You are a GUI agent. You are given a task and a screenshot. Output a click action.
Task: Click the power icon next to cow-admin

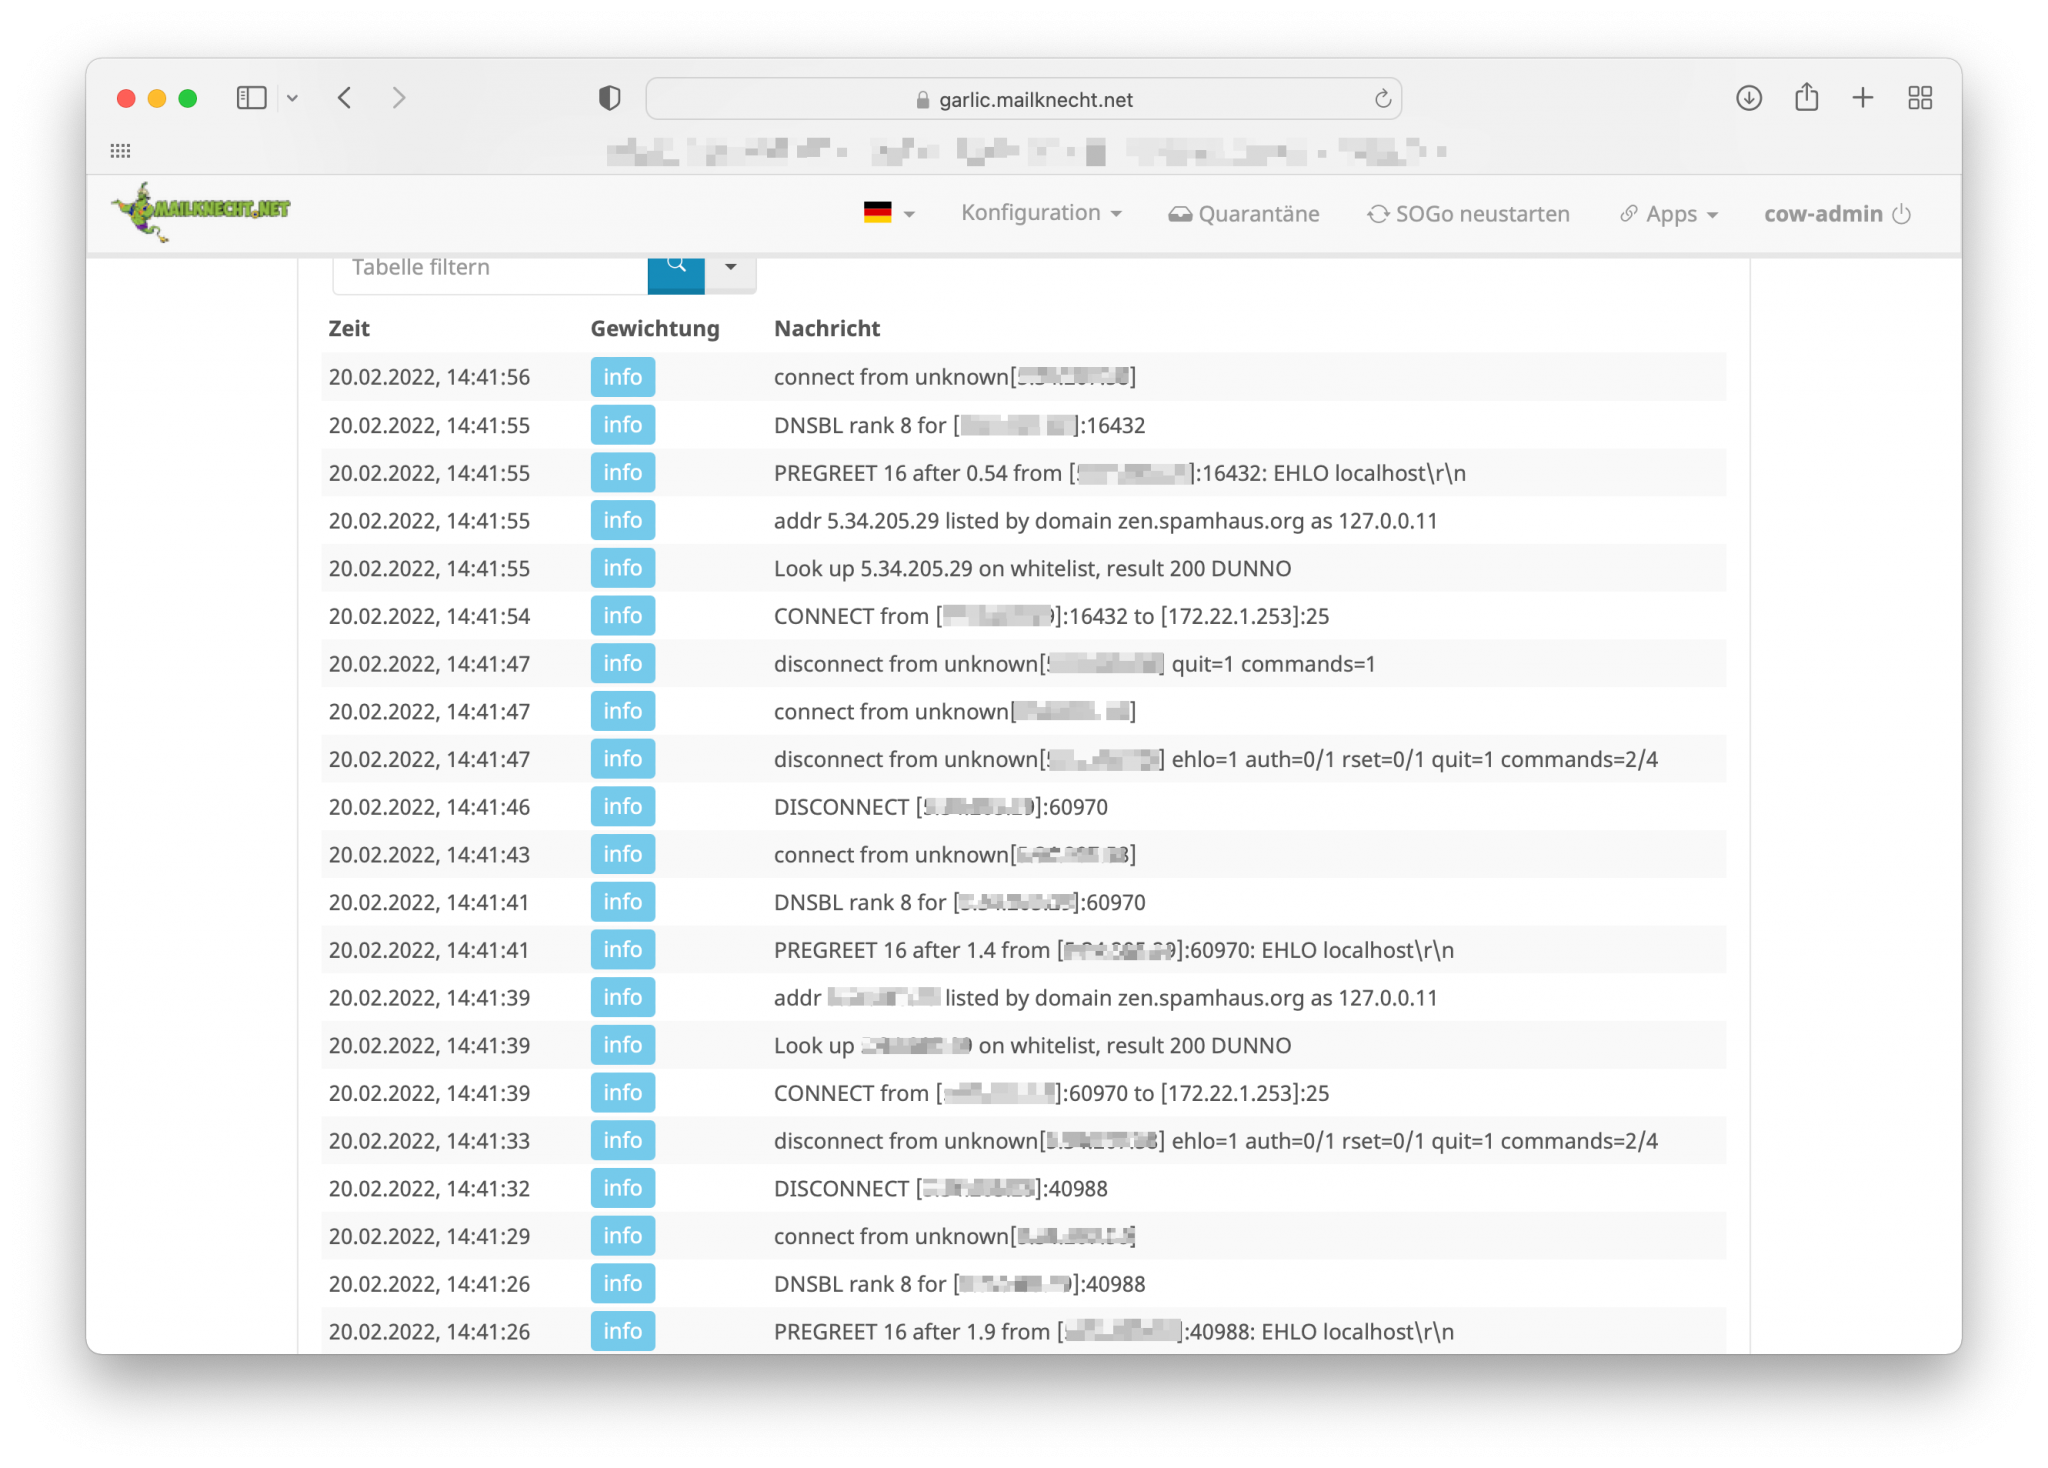tap(1901, 213)
